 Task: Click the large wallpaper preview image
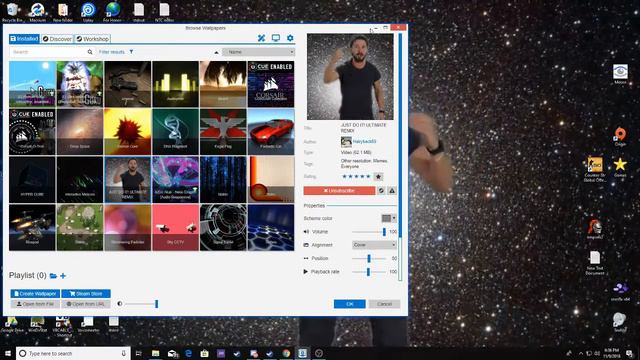[350, 77]
